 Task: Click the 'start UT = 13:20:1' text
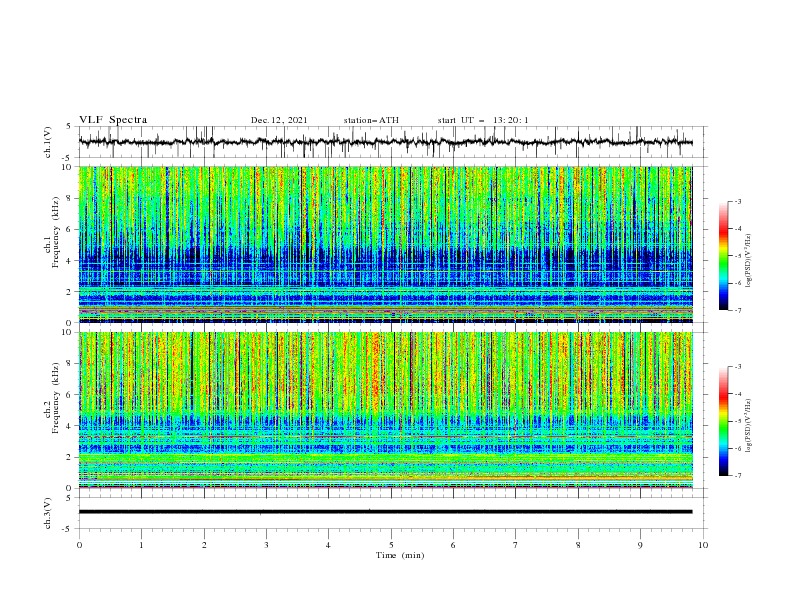483,120
